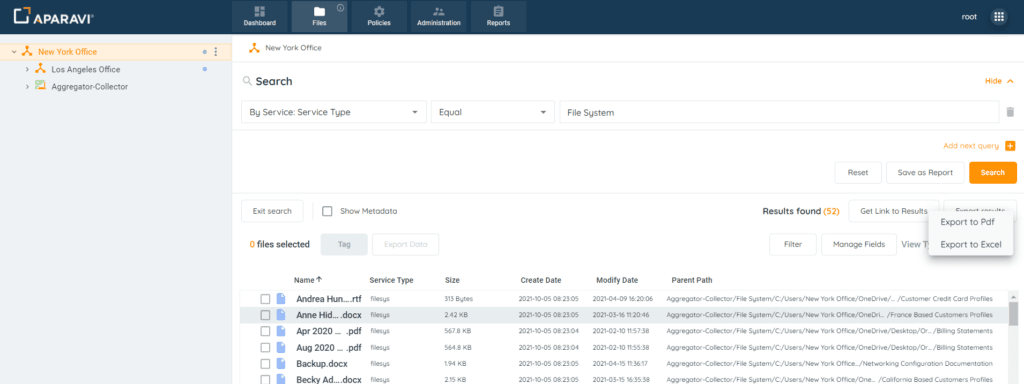The height and width of the screenshot is (384, 1024).
Task: Select Aggregator-Collector in the tree
Action: 89,86
